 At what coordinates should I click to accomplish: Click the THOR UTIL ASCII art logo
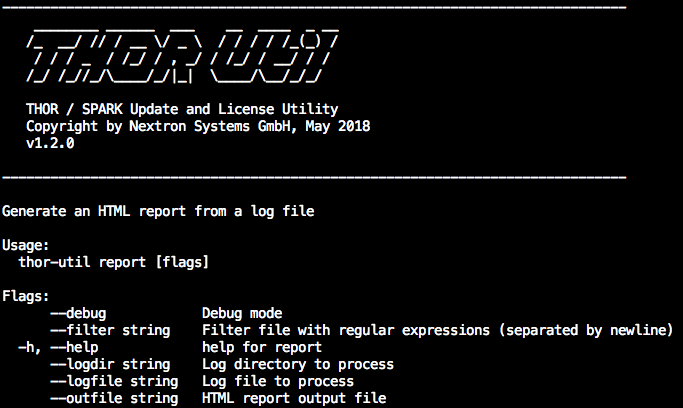click(180, 57)
